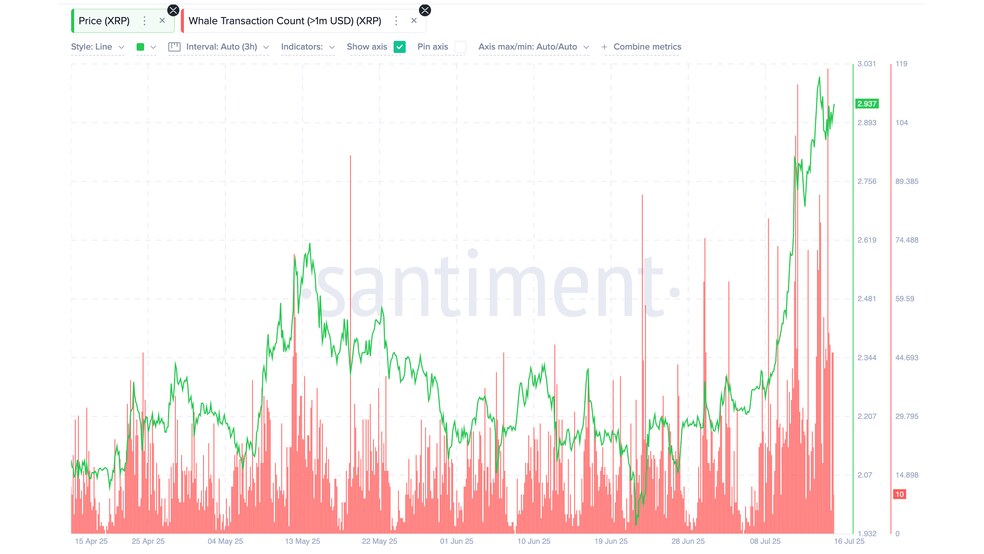Screen dimensions: 984x554
Task: Click the red 10 whale count label
Action: click(899, 494)
